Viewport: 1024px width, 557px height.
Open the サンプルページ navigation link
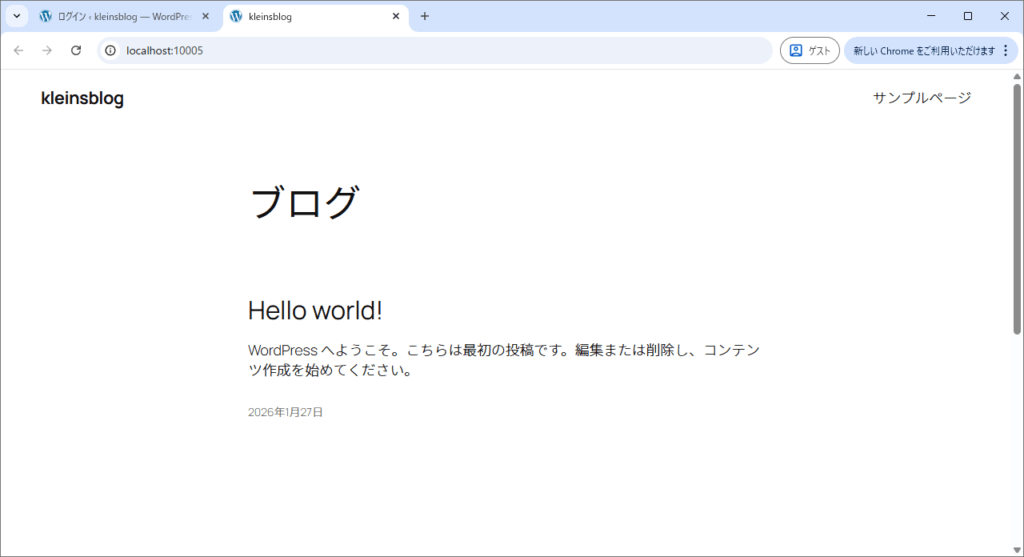click(x=921, y=97)
